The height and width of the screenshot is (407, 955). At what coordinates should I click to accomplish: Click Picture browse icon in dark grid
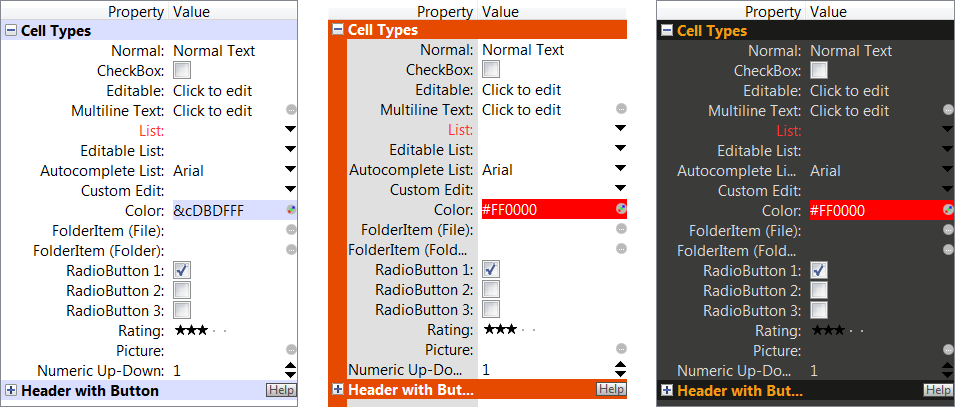pyautogui.click(x=948, y=350)
